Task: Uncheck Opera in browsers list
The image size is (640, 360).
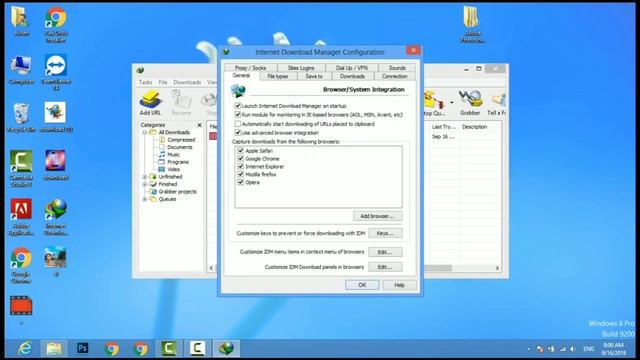Action: [241, 182]
